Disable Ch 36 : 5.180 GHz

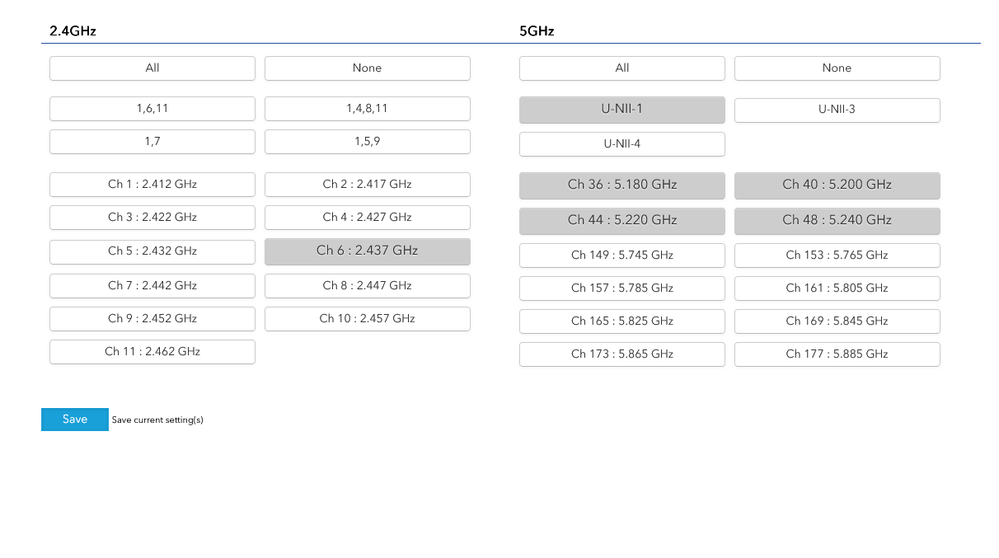pos(622,185)
